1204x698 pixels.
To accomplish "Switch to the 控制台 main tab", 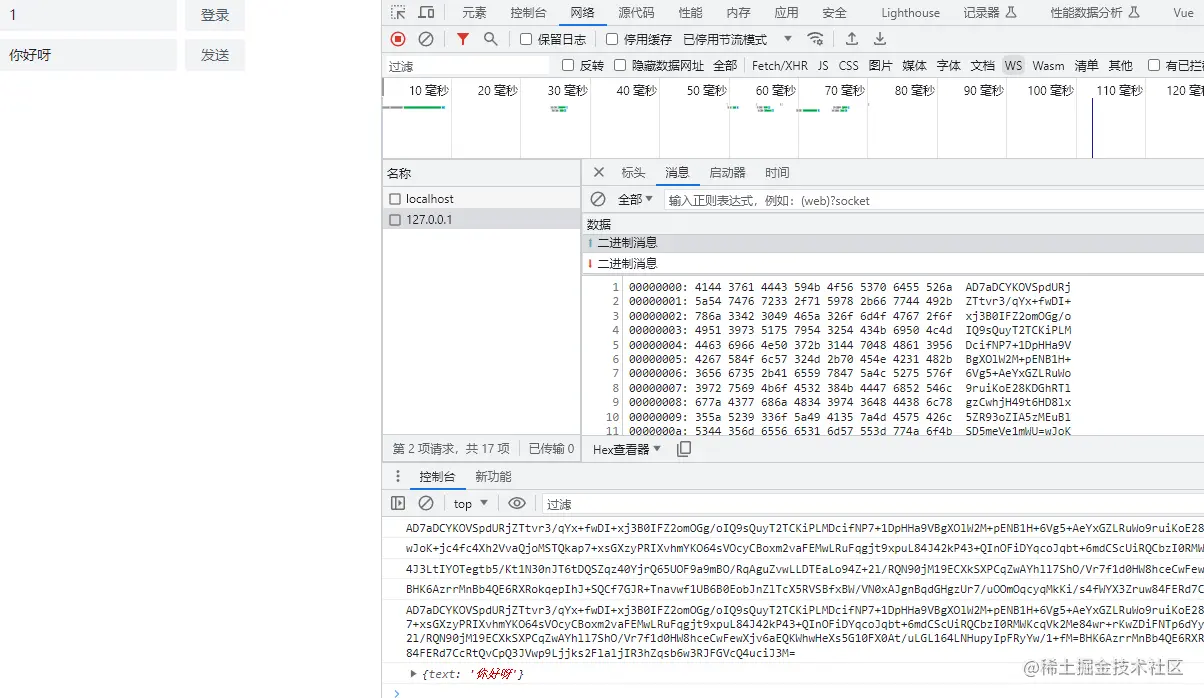I will (x=528, y=13).
